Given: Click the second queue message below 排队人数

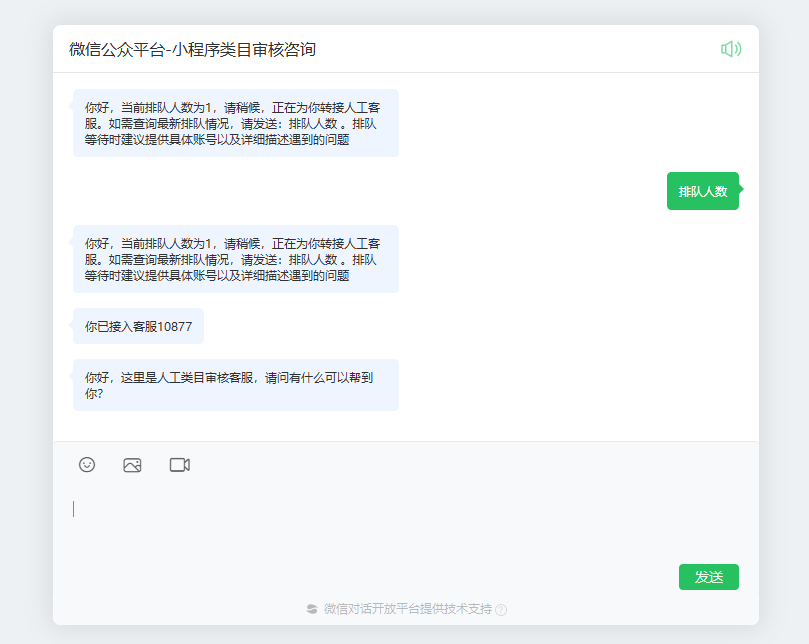Looking at the screenshot, I should pos(236,259).
